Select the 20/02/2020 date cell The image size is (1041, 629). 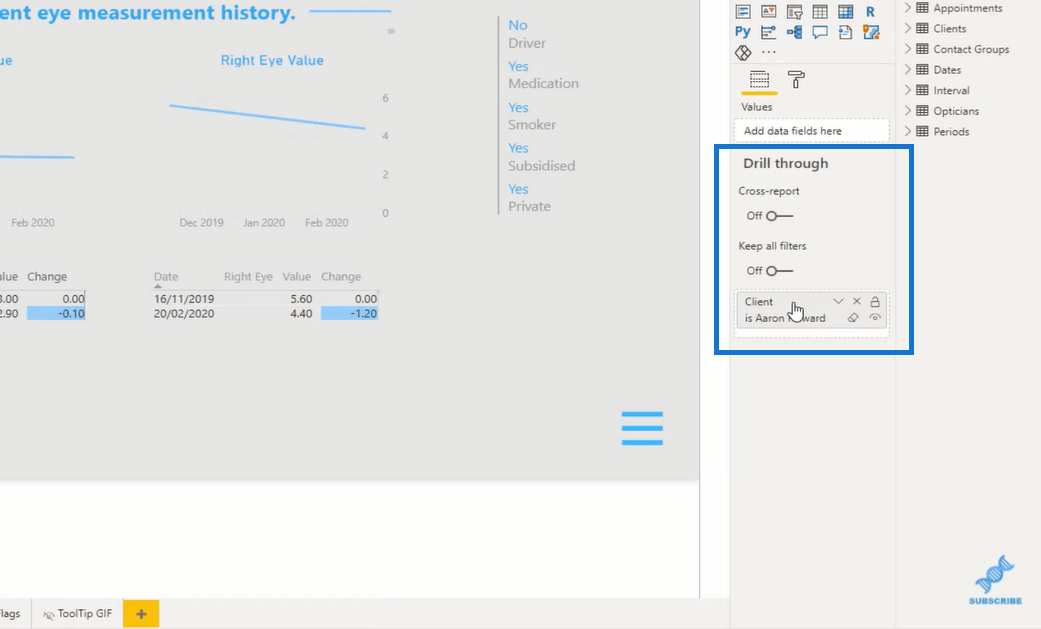tap(184, 314)
